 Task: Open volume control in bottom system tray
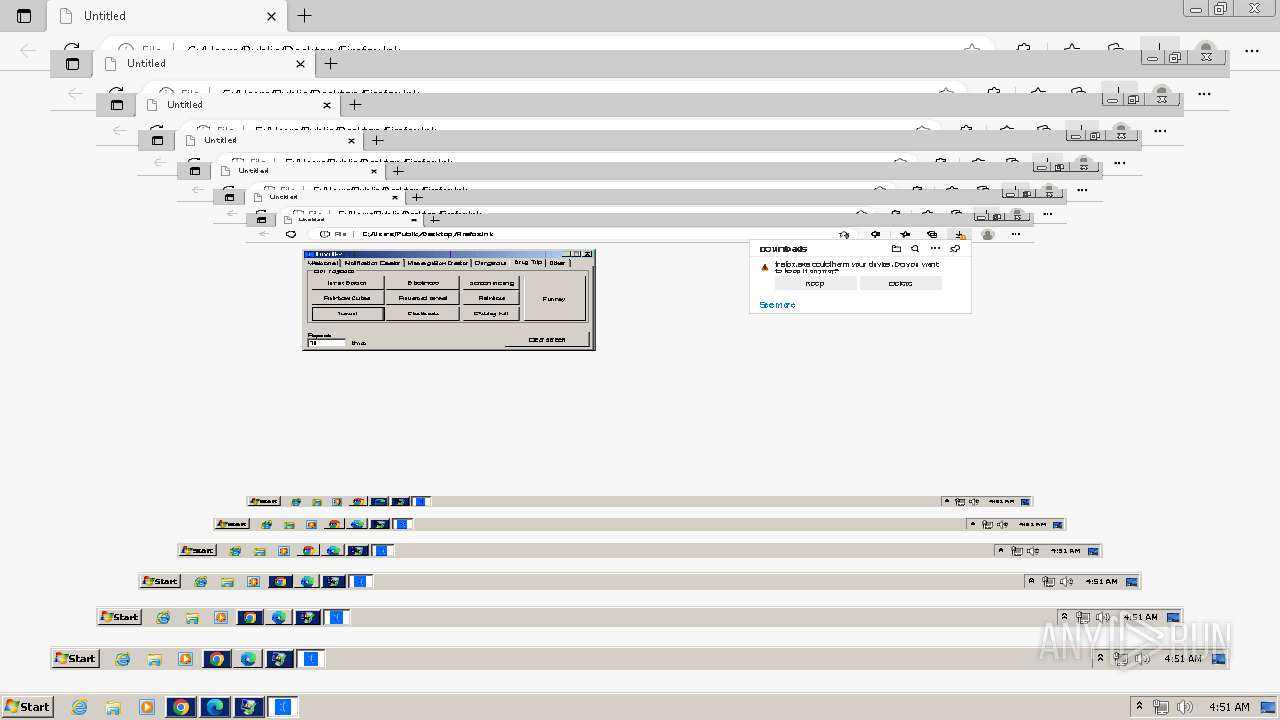click(x=1185, y=706)
